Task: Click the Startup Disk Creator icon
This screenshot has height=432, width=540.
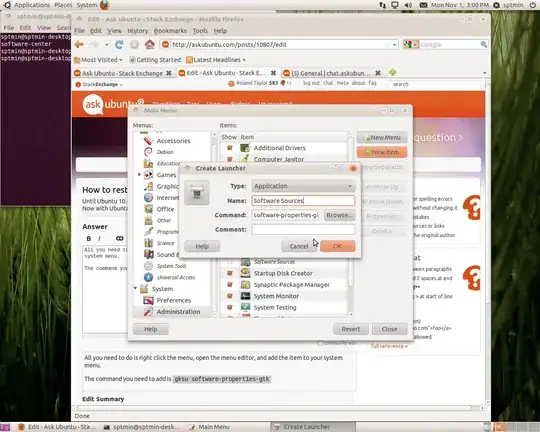Action: point(245,273)
